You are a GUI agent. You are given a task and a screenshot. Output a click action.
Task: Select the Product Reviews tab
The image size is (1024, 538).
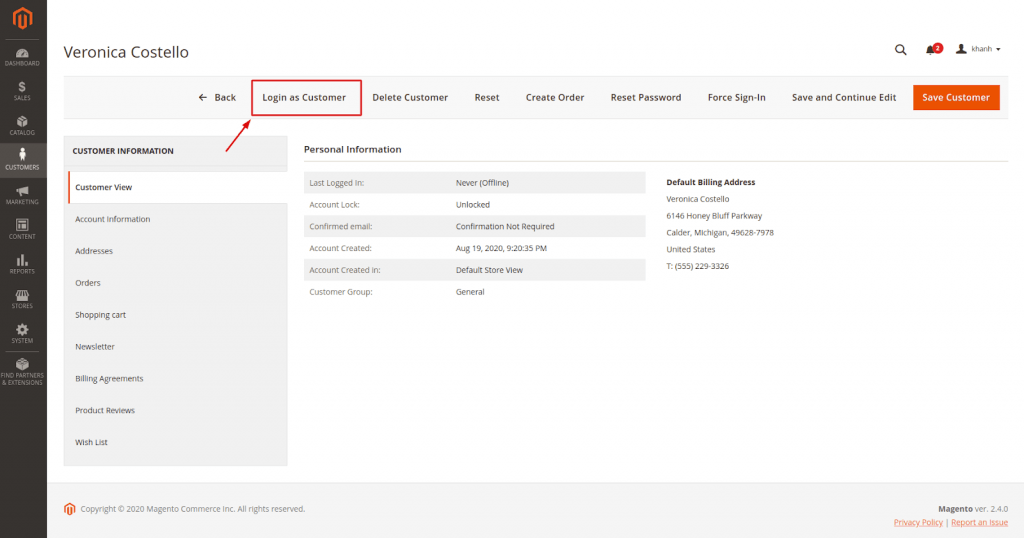(178, 410)
